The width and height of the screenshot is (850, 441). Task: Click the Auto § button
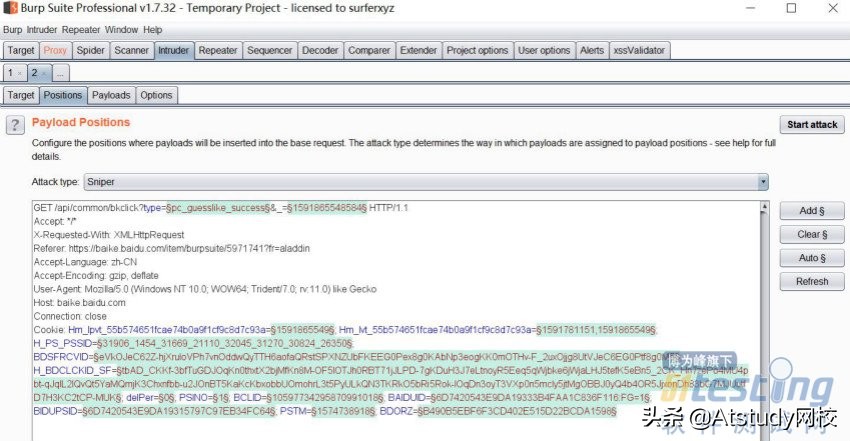point(812,258)
